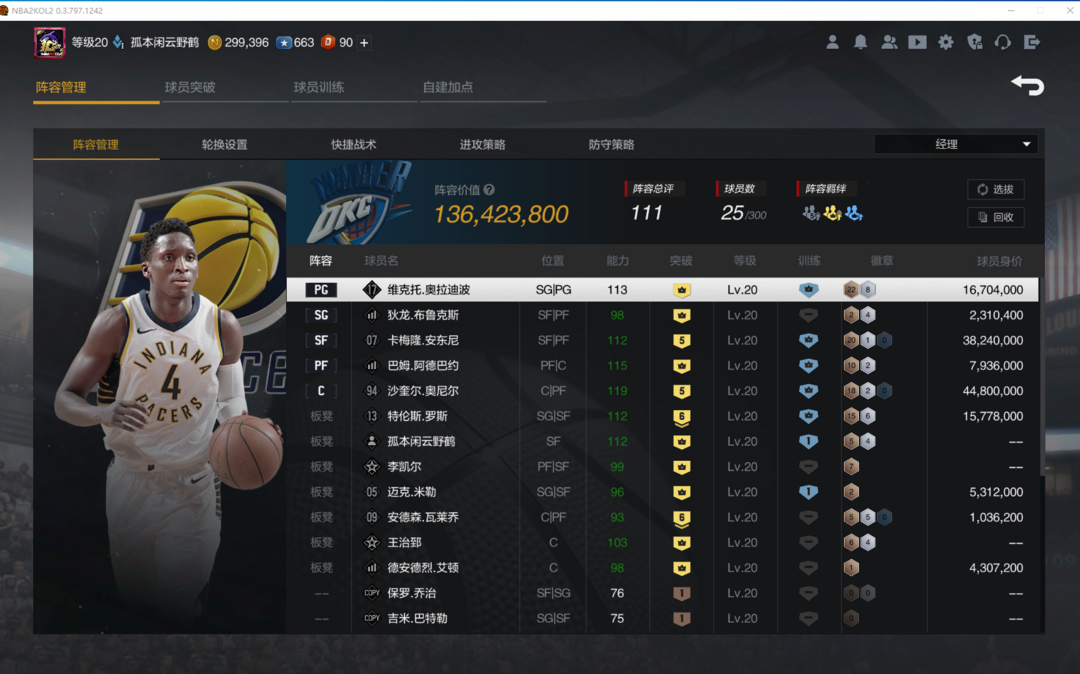Screen dimensions: 1080x674
Task: Open the player profile silhouette icon
Action: [833, 42]
